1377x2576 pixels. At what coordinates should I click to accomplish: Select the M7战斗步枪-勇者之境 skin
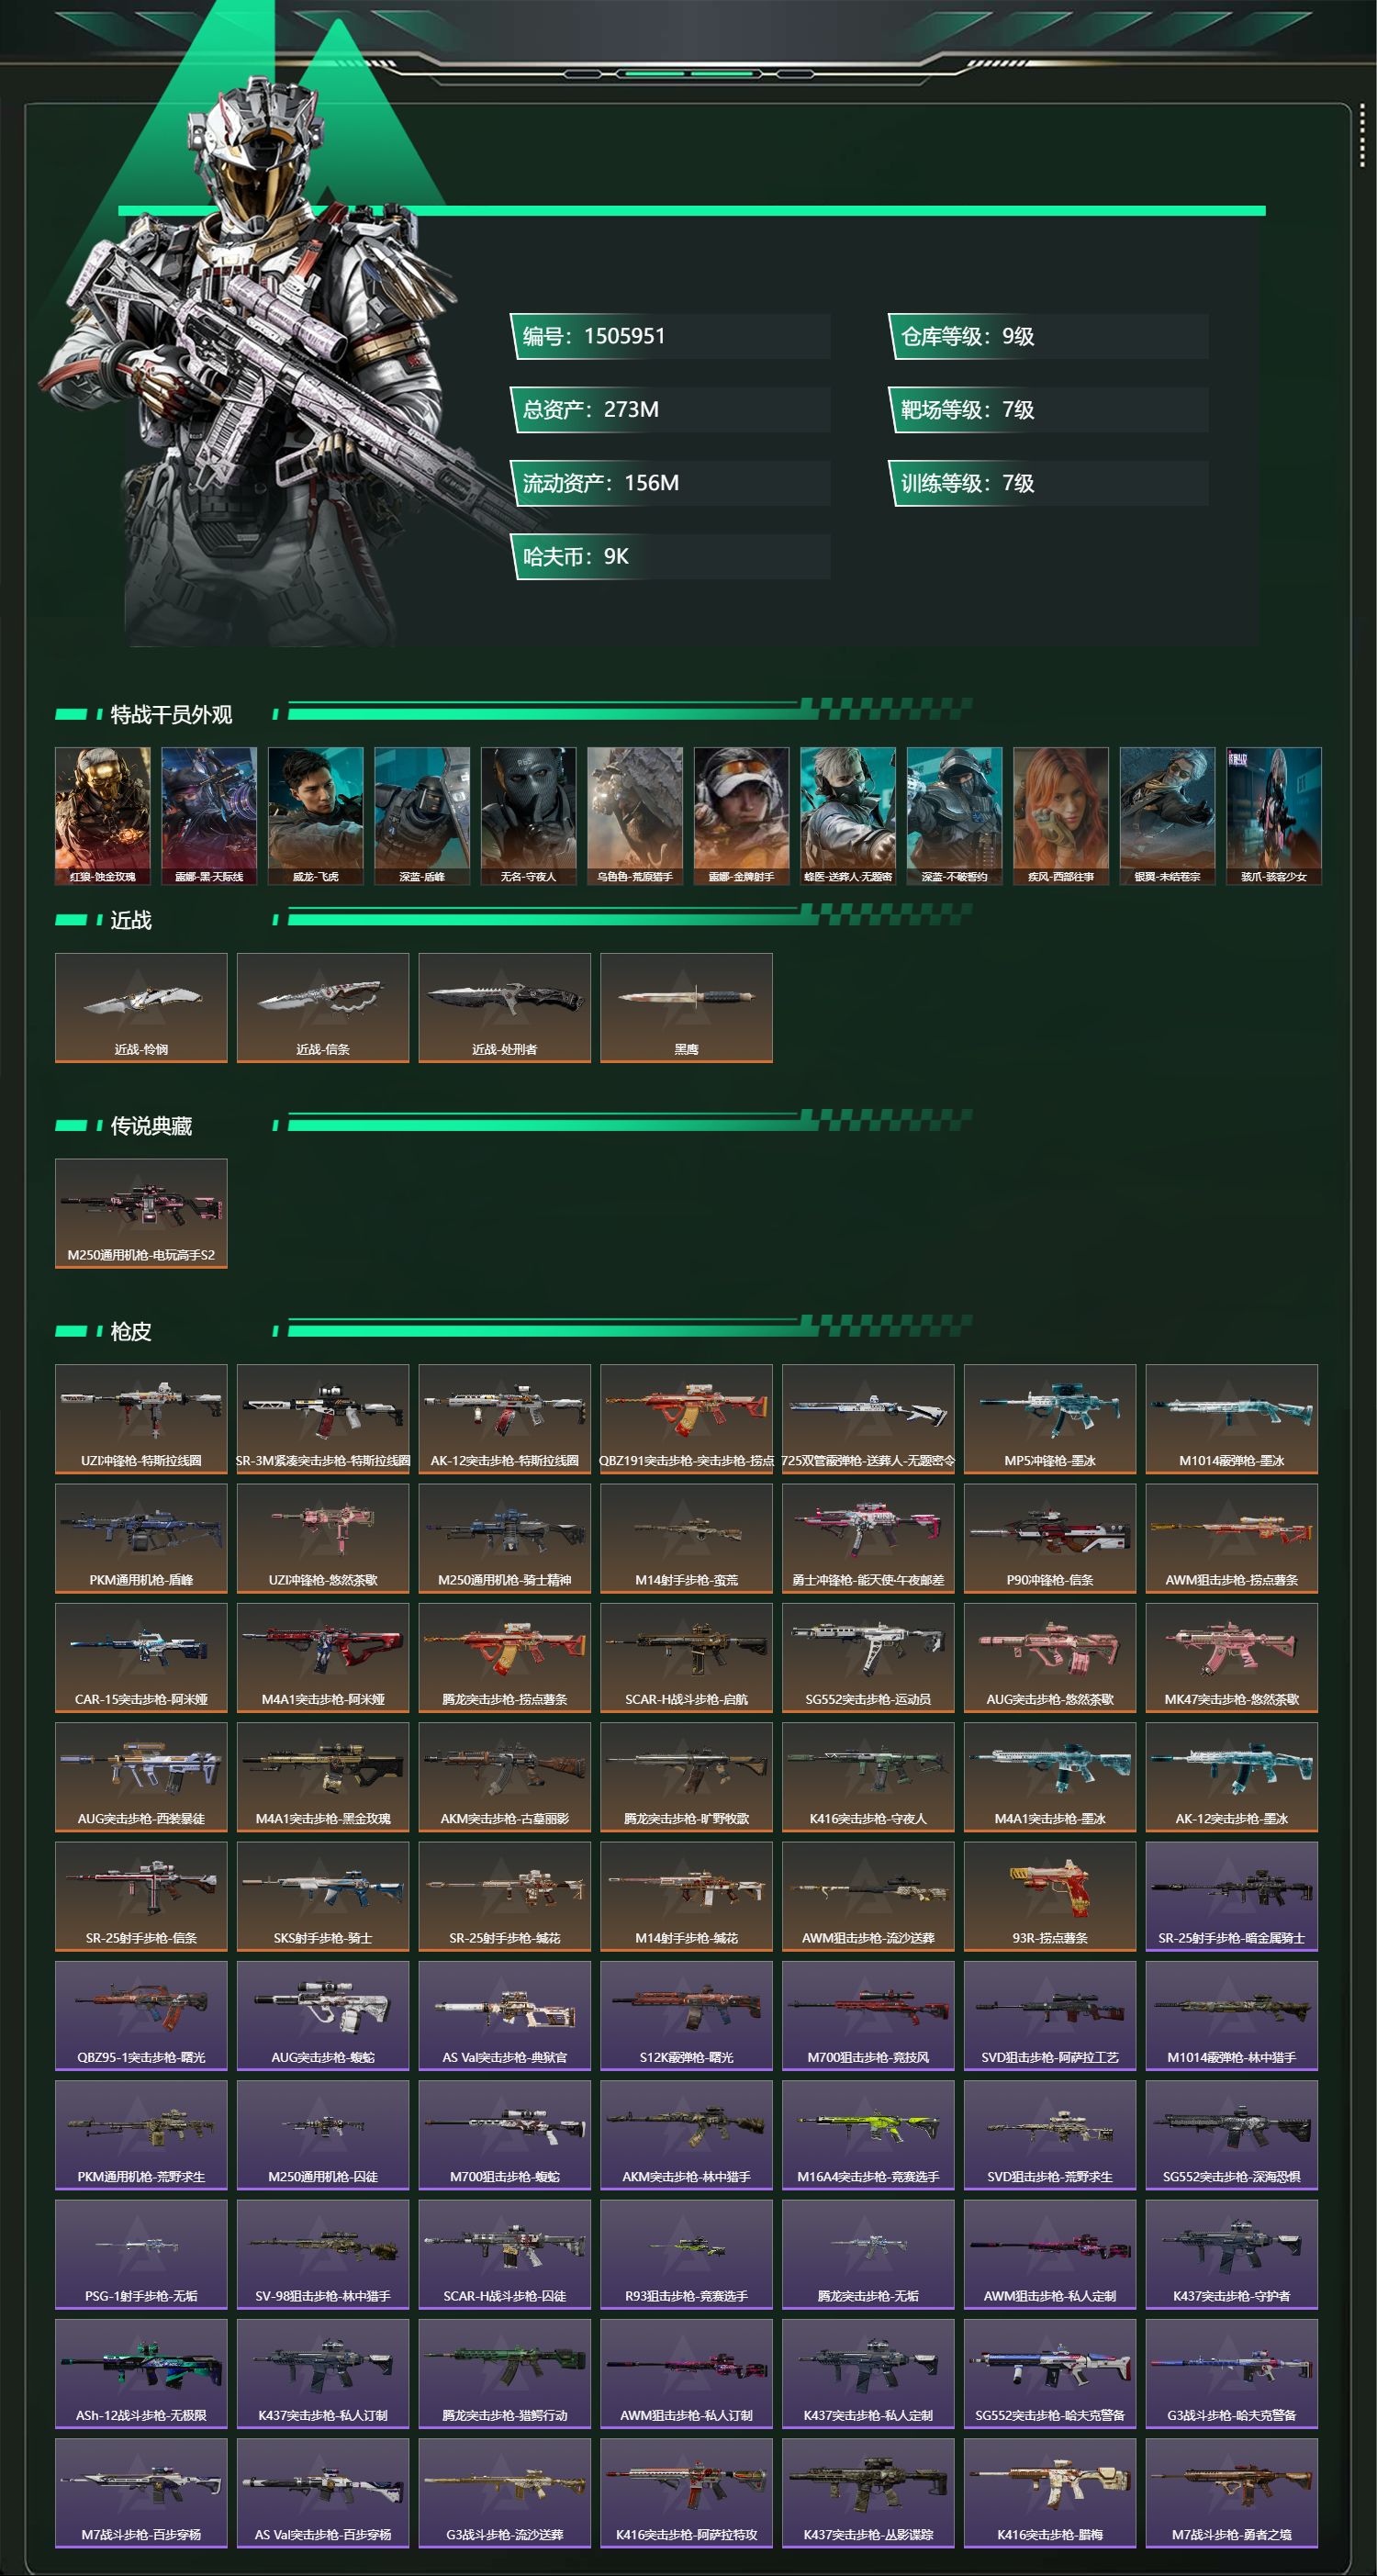(x=1232, y=2492)
